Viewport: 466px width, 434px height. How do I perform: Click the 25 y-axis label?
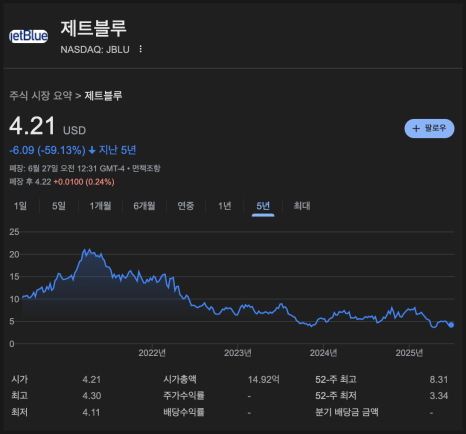[14, 232]
